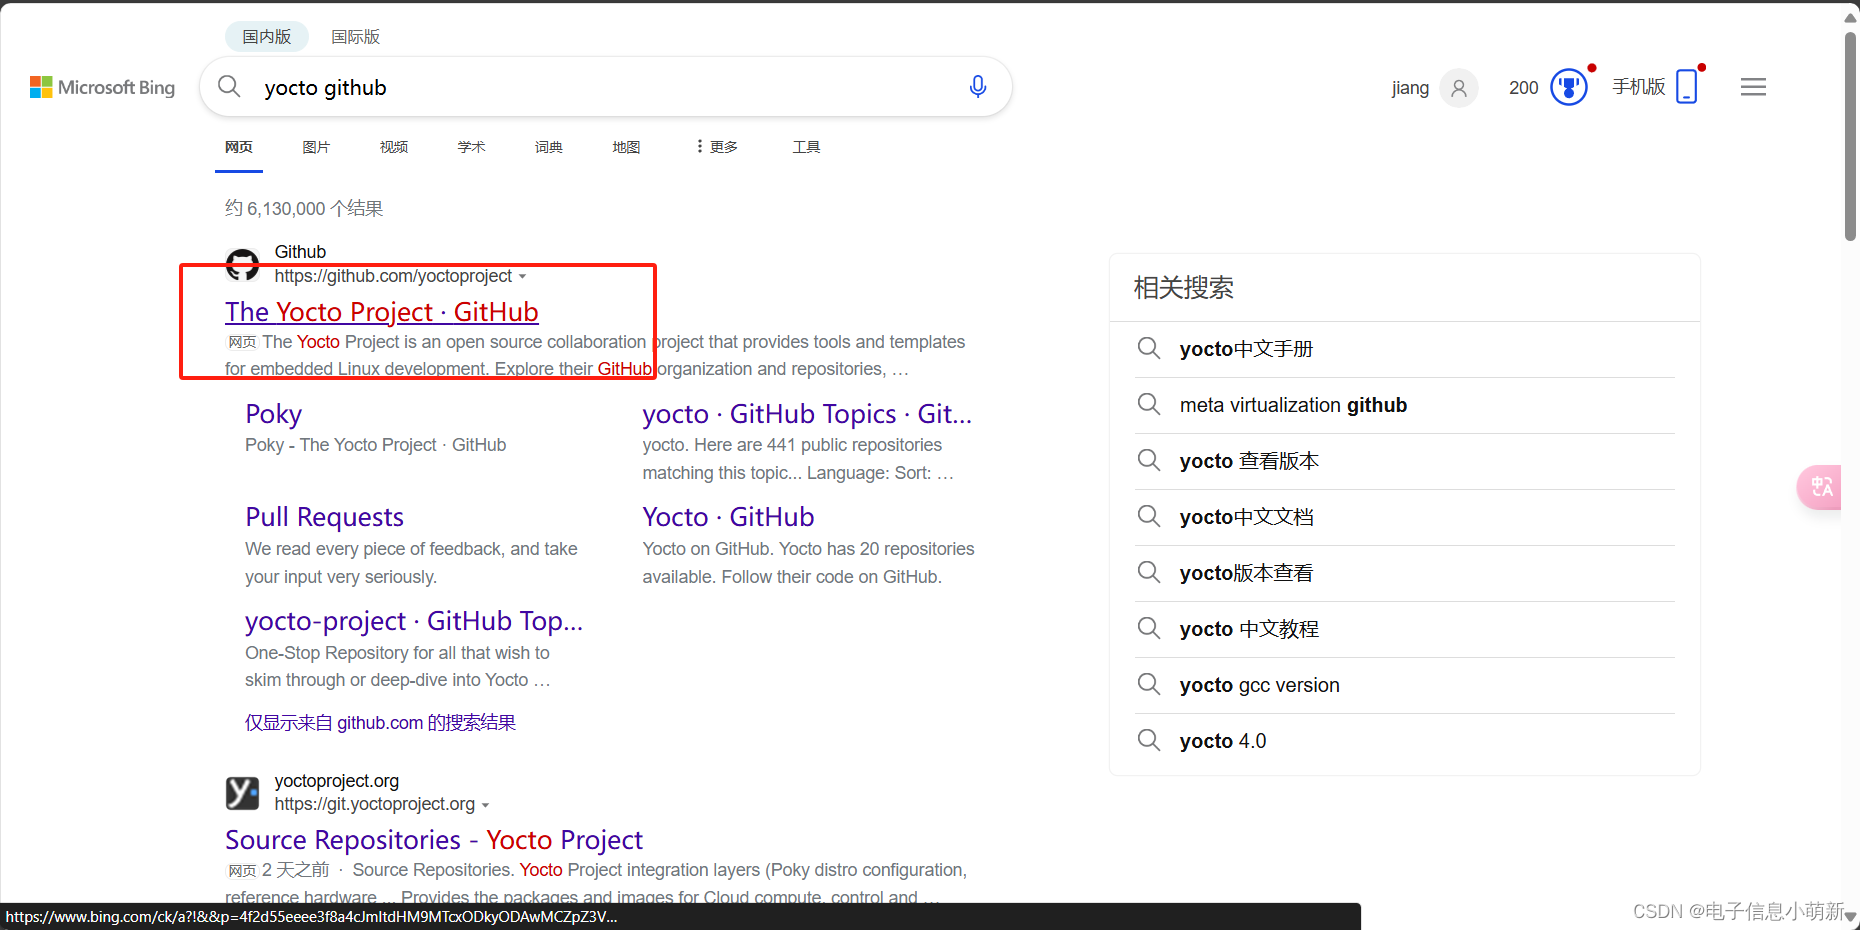The height and width of the screenshot is (930, 1860).
Task: Search related term meta virtualization github
Action: click(1293, 405)
